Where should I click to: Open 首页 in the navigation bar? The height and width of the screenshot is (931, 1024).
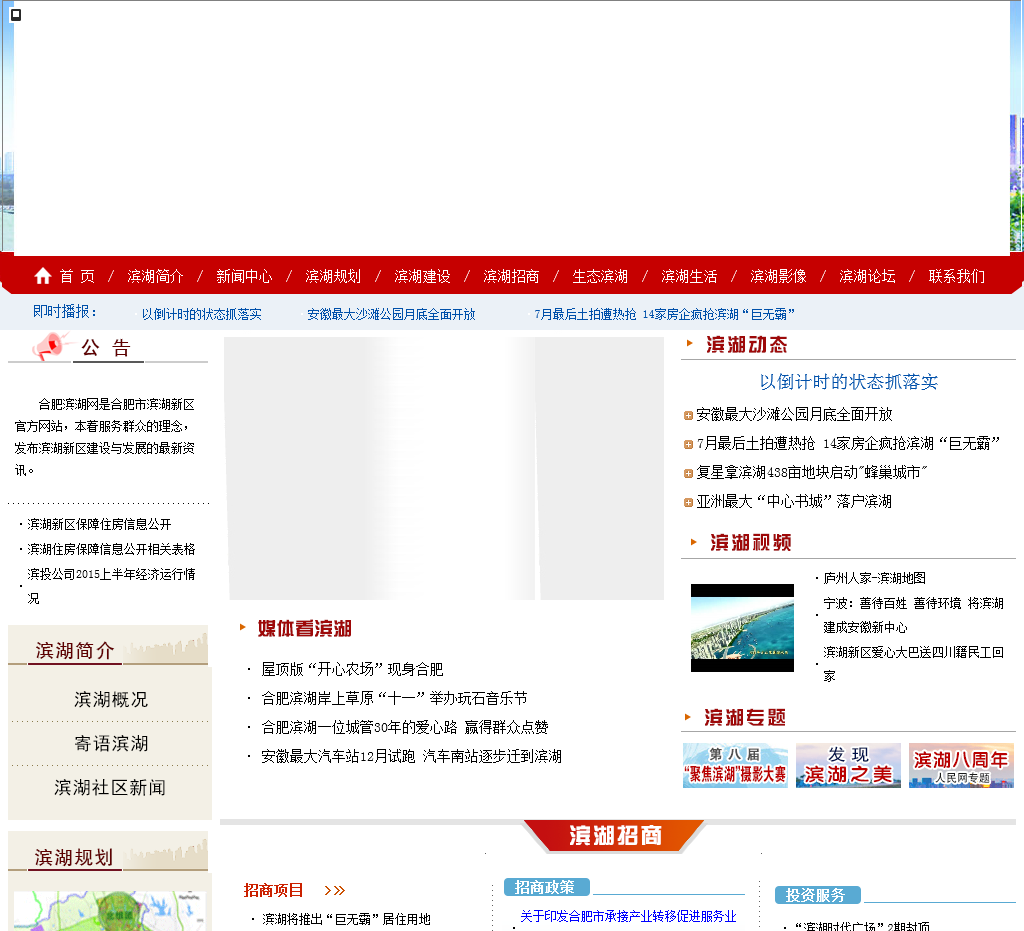[77, 276]
